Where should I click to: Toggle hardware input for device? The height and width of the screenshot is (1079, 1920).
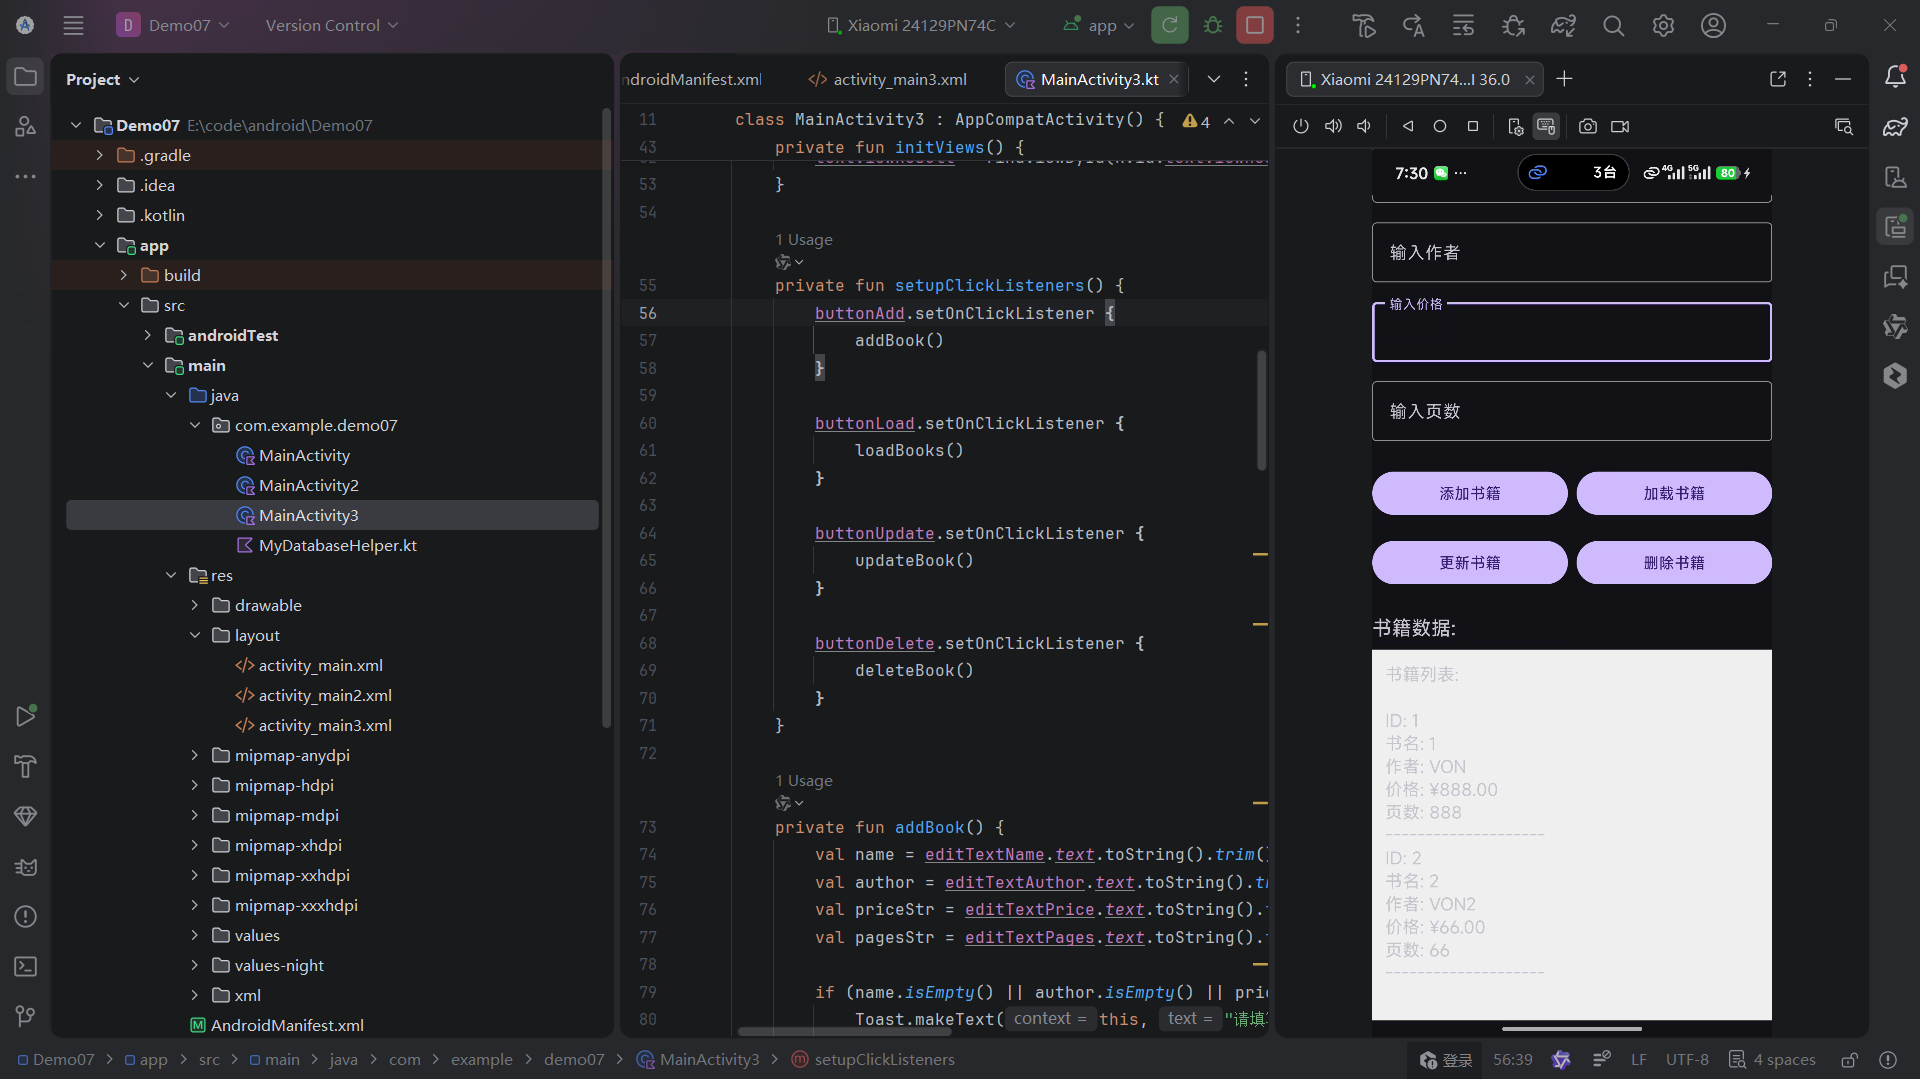coord(1546,126)
